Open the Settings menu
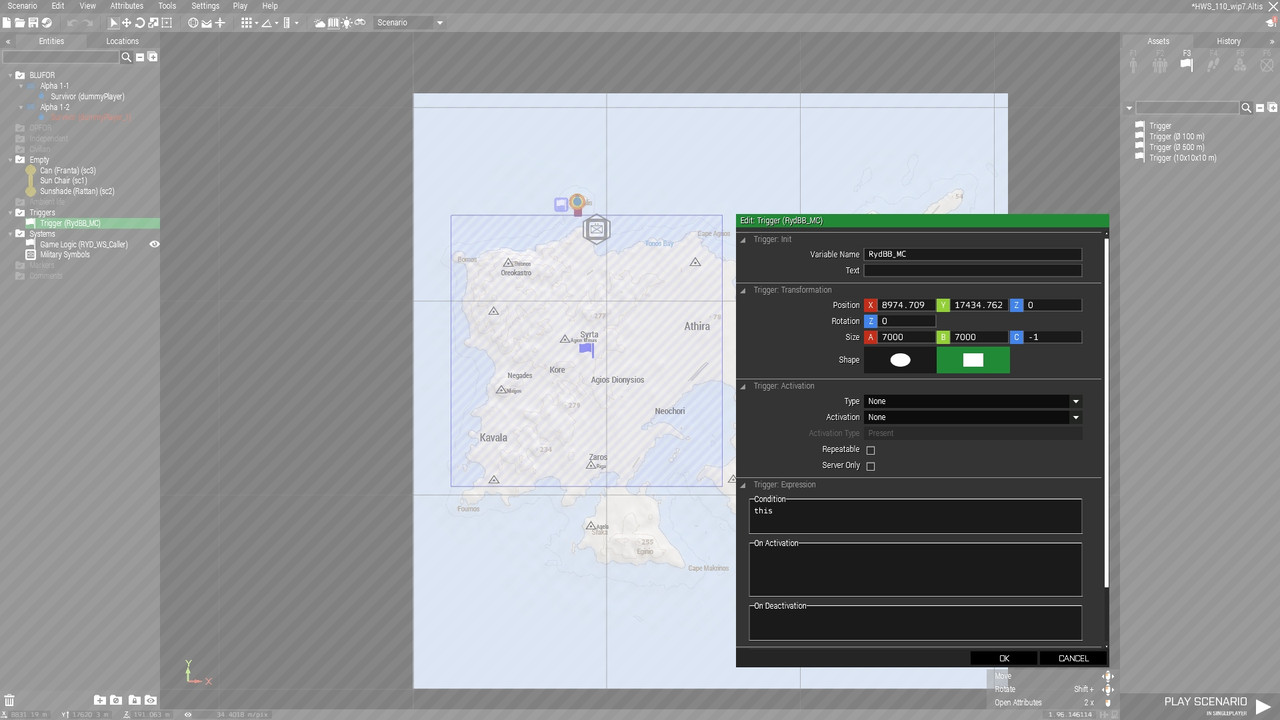 coord(205,6)
